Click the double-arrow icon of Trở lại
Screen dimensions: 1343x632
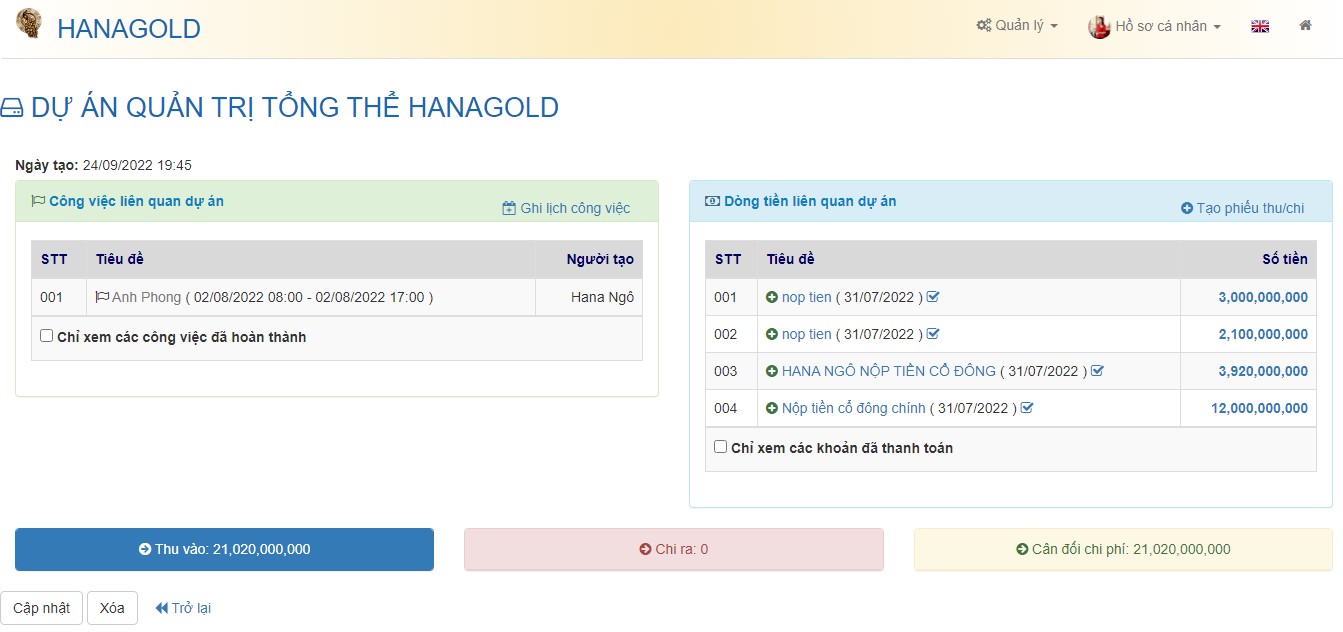tap(161, 608)
